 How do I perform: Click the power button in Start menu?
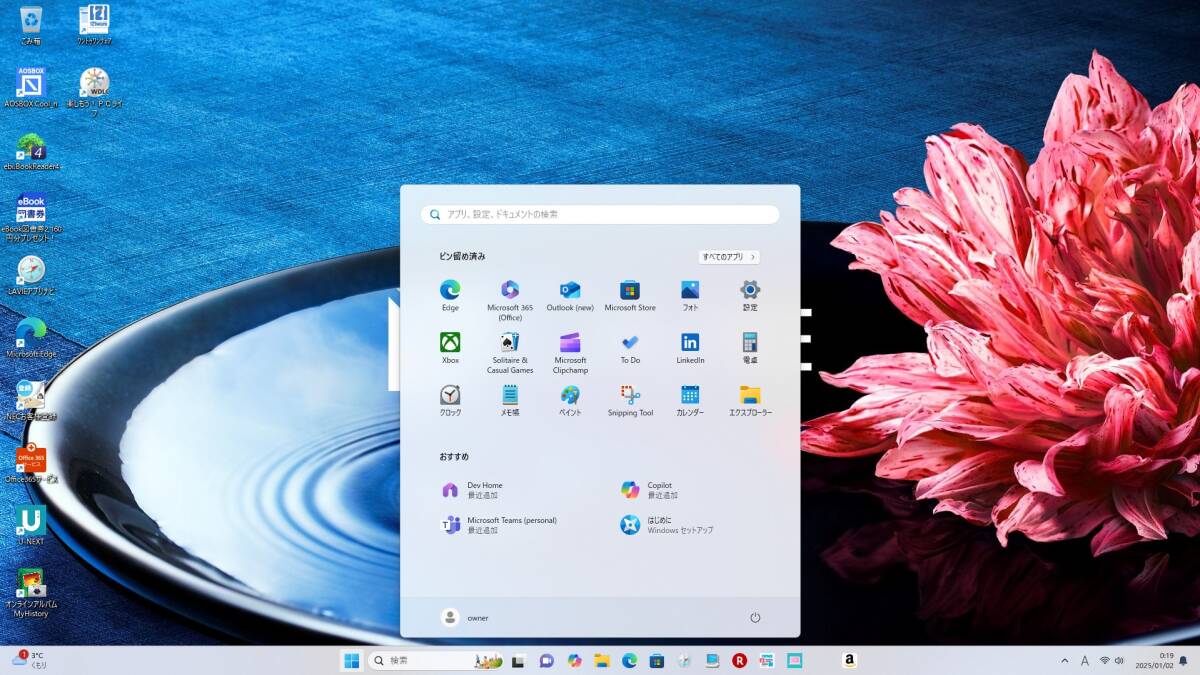pyautogui.click(x=755, y=617)
